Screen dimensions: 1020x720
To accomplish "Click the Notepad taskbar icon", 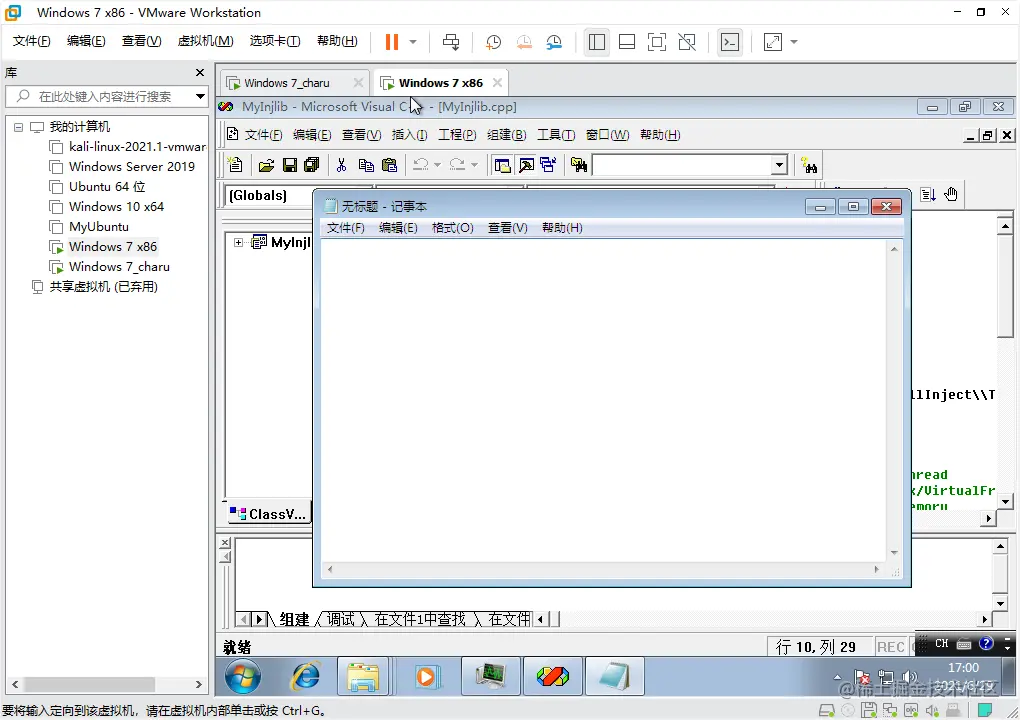I will [615, 676].
